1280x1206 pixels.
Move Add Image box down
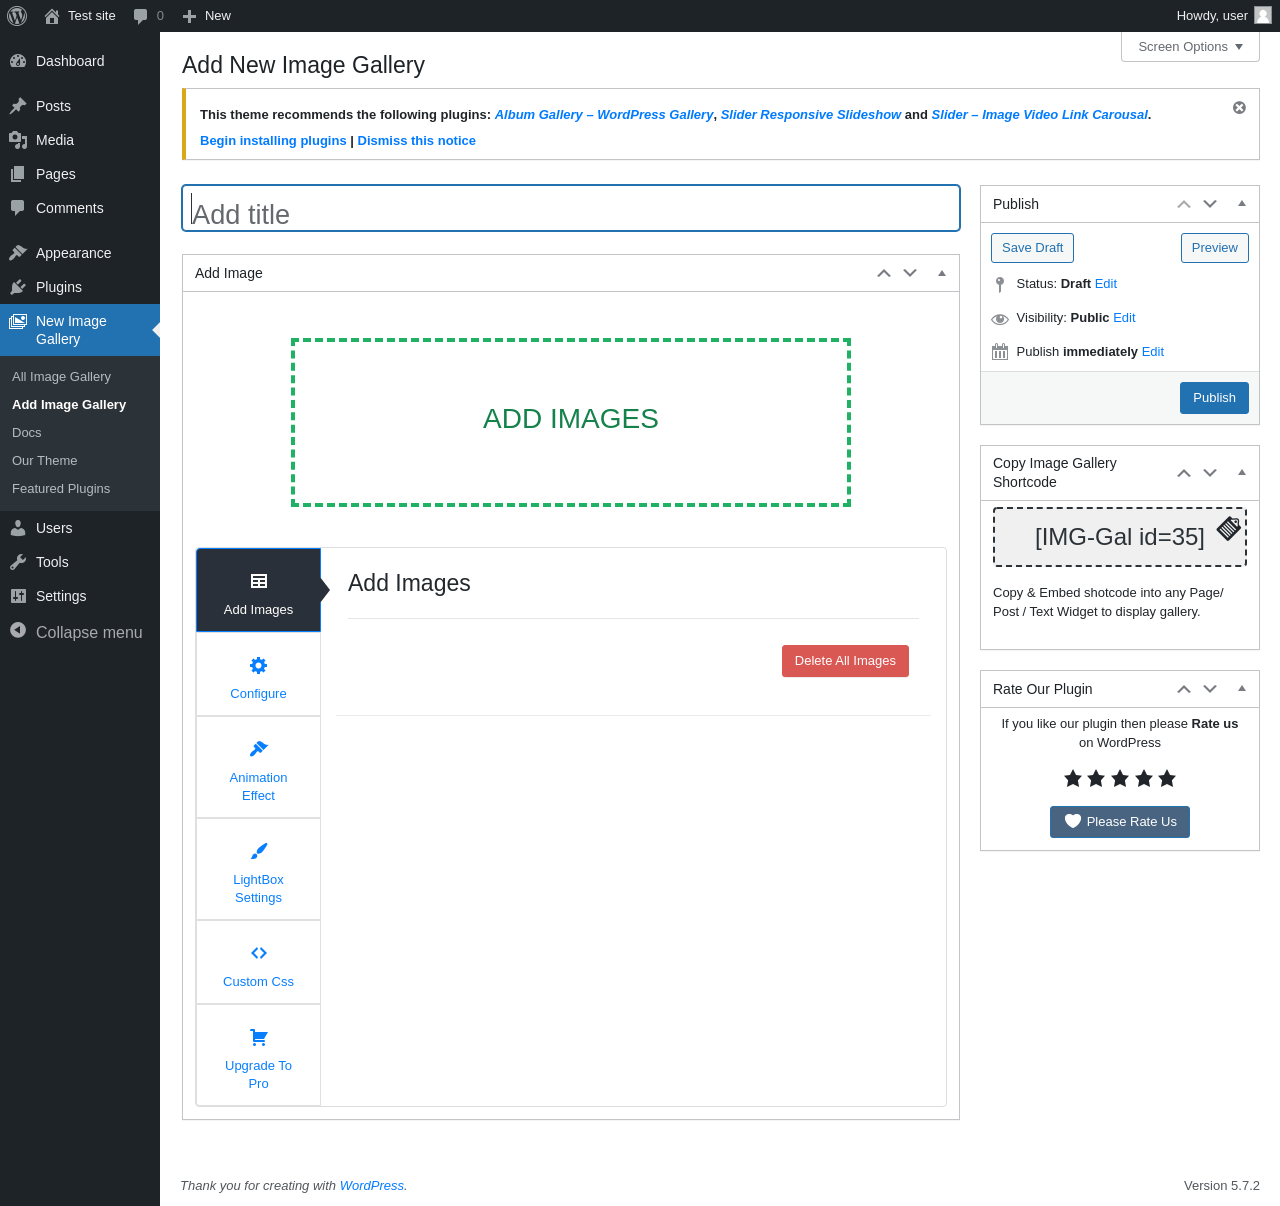pos(910,273)
